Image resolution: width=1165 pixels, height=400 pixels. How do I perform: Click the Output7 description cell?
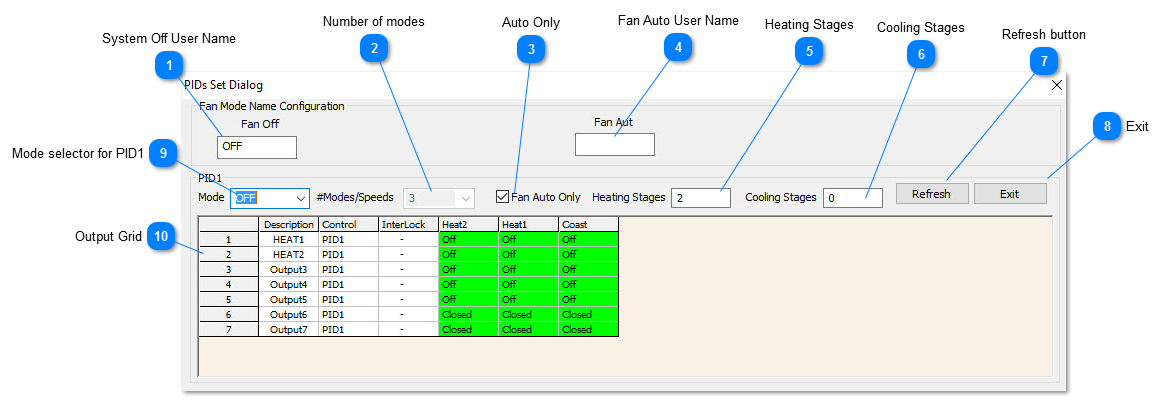click(x=288, y=329)
